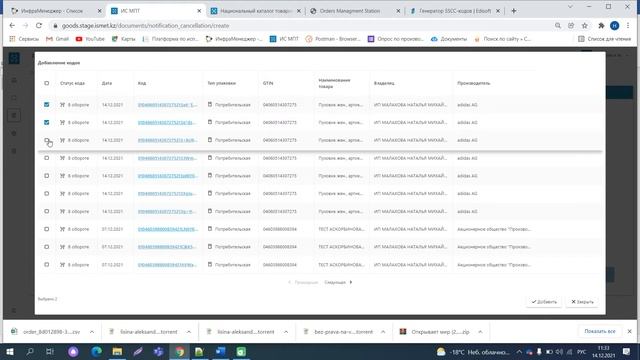This screenshot has width=640, height=360.
Task: Open the Gmail bookmark
Action: [58, 39]
